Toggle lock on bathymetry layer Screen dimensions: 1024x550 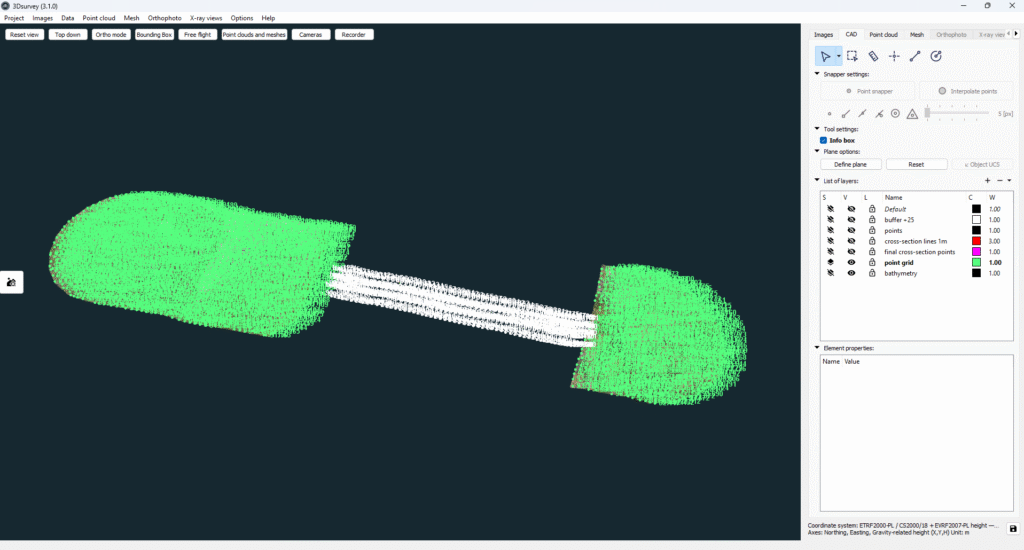[872, 273]
